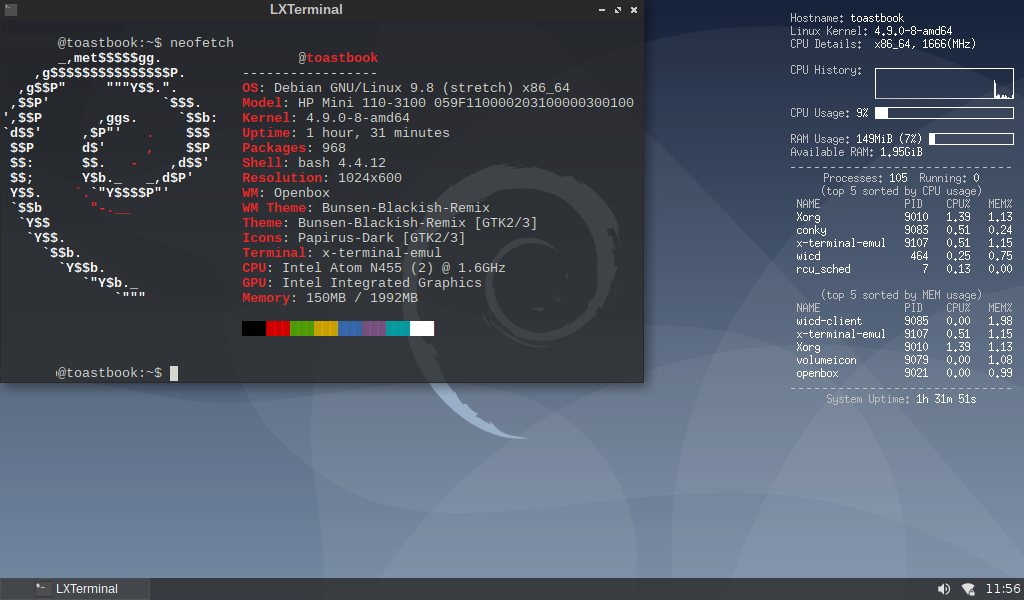This screenshot has width=1024, height=600.
Task: Click the 'openbox' process row
Action: [x=904, y=373]
